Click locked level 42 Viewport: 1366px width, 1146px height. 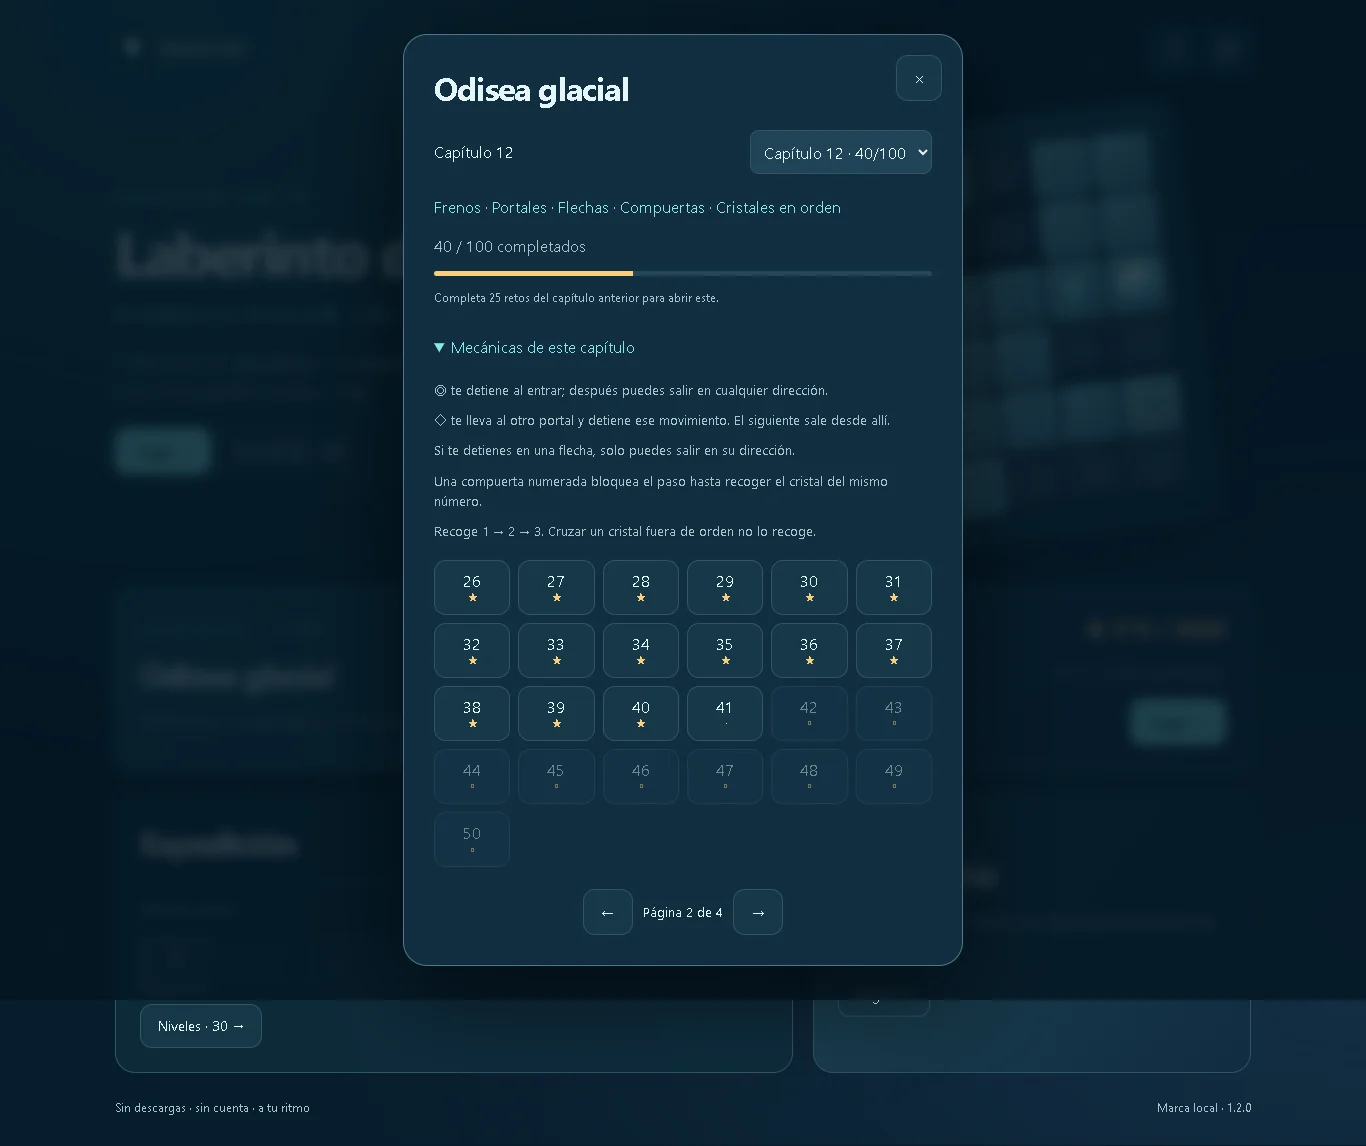[809, 714]
